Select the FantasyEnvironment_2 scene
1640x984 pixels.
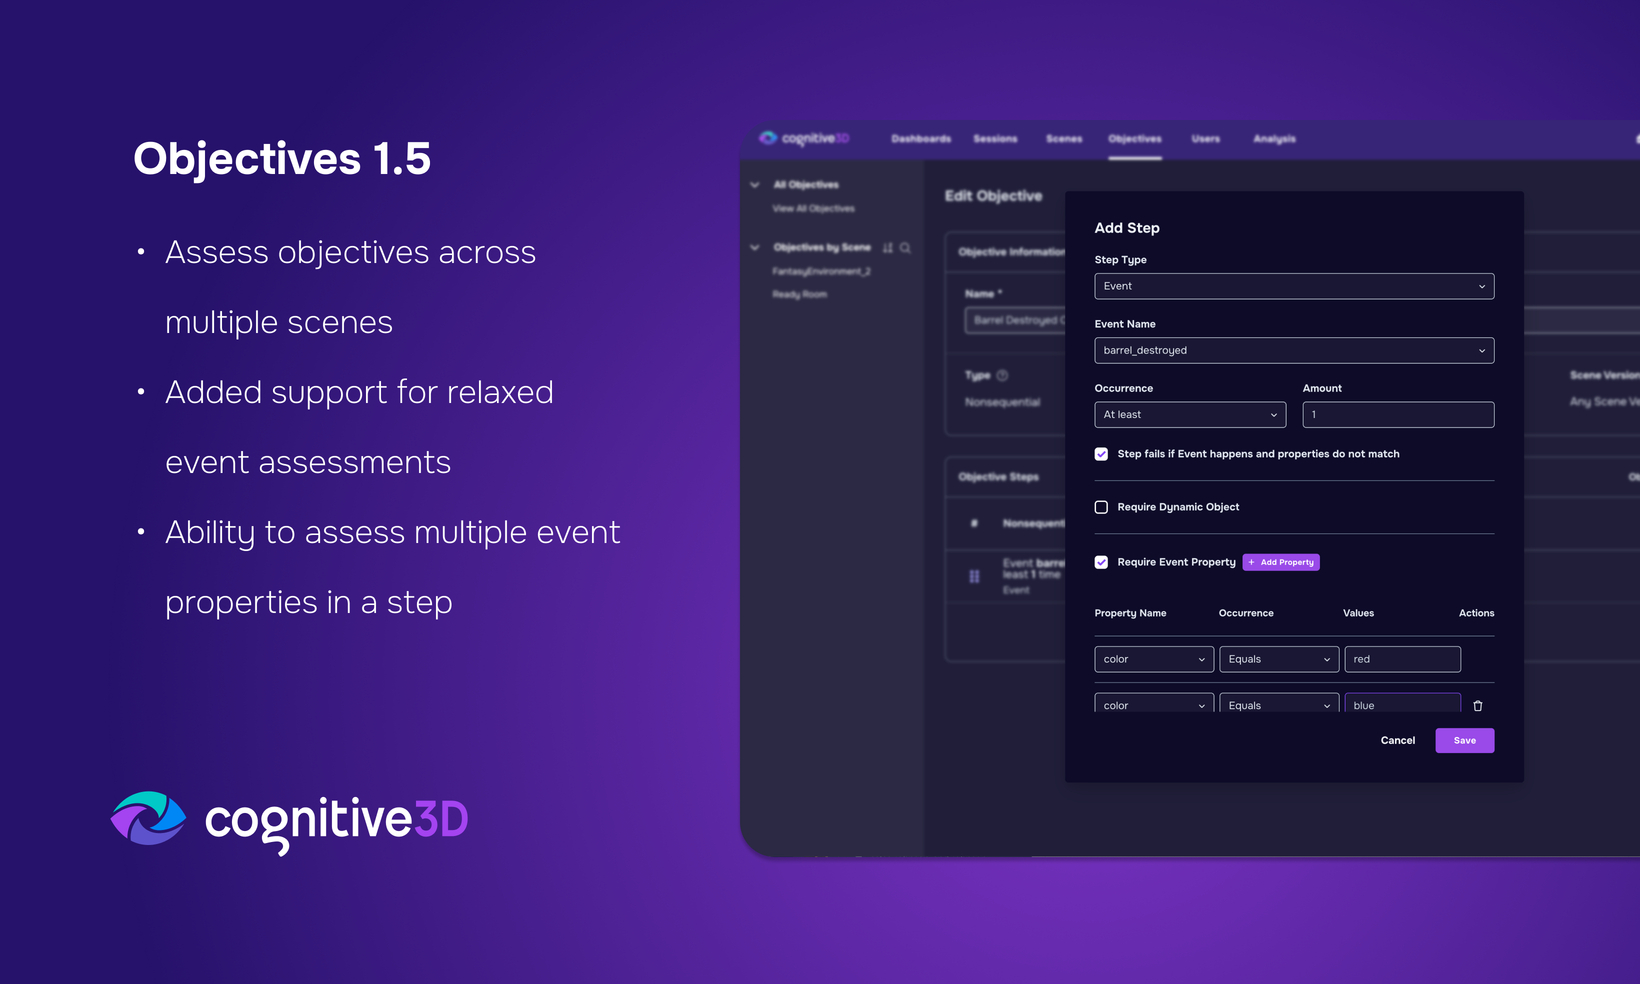coord(821,271)
